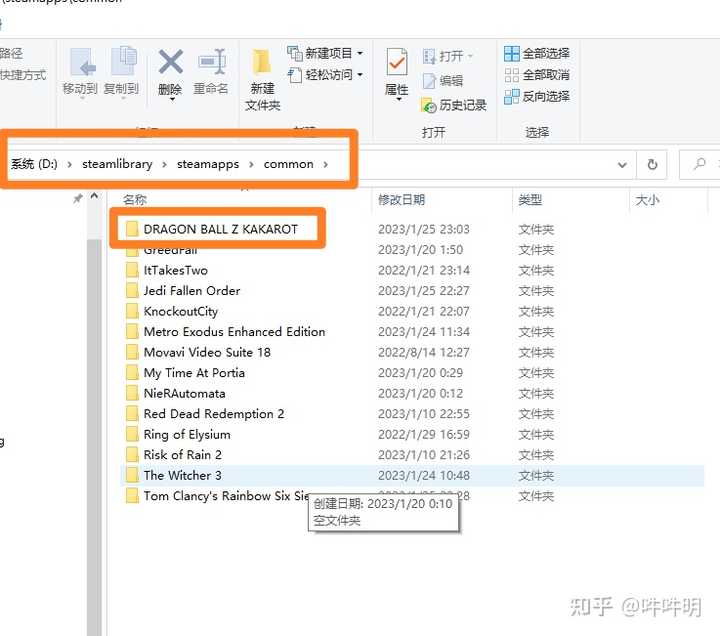
Task: Open the Easy access (轻松访问) menu
Action: (325, 74)
